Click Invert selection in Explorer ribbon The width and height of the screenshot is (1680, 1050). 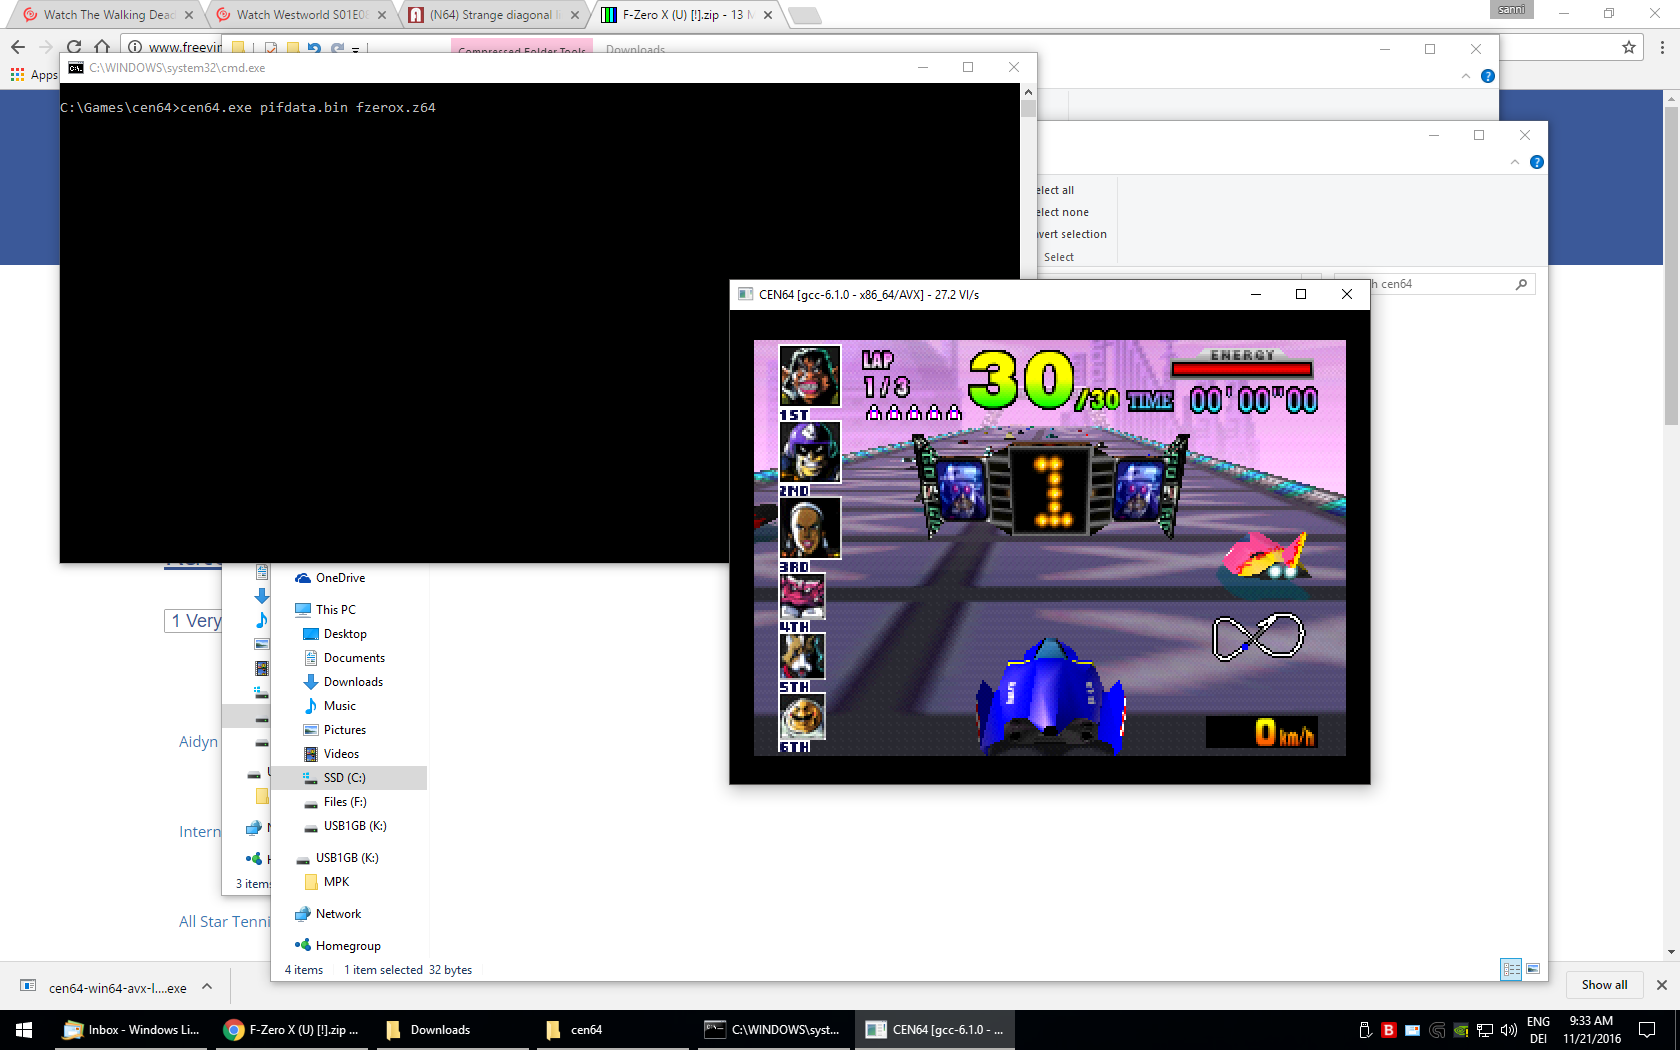click(1071, 234)
